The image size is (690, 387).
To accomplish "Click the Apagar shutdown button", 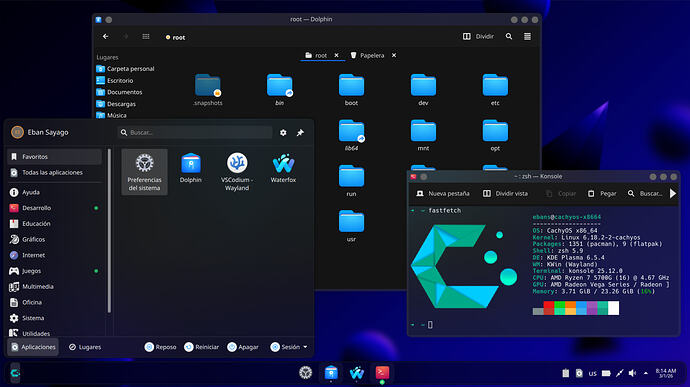I will tap(242, 347).
